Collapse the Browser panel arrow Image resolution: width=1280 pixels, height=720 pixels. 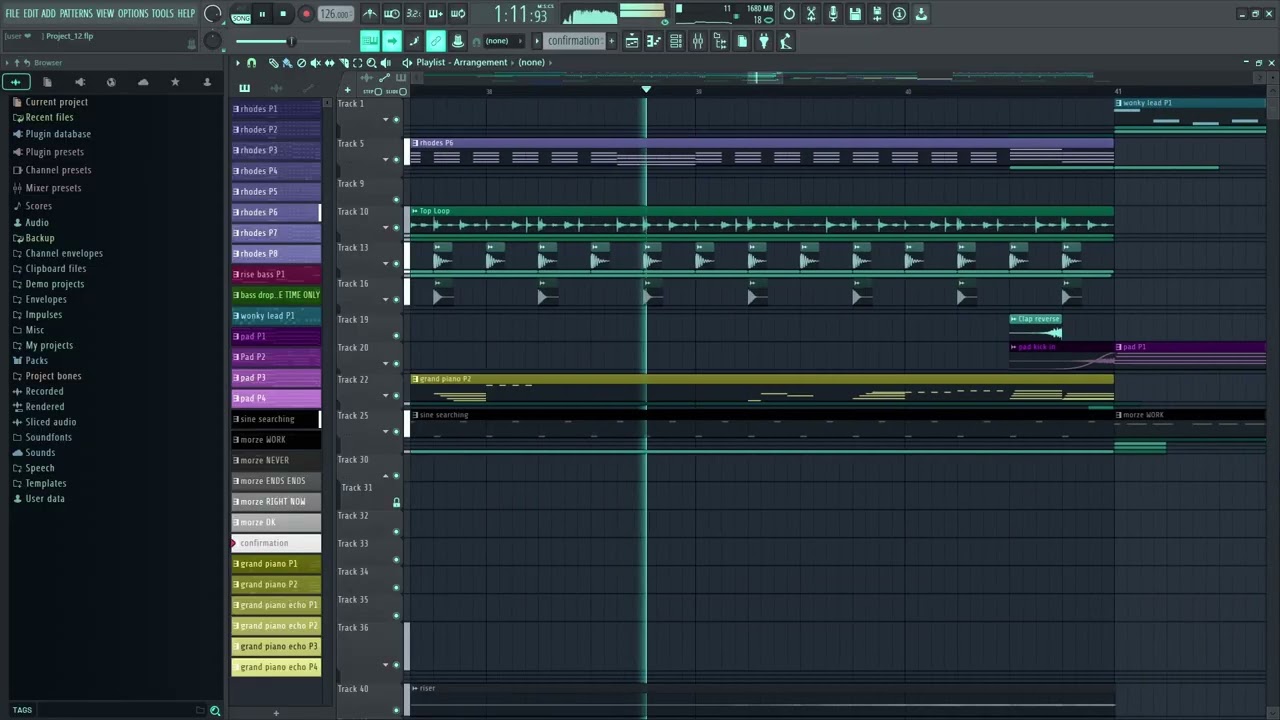7,63
